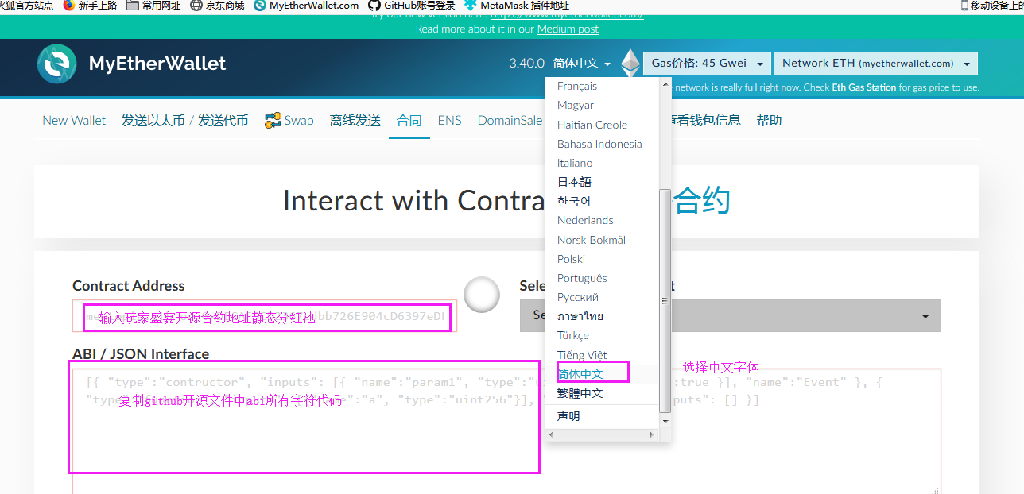Open the Medium post link
The height and width of the screenshot is (494, 1024).
point(568,29)
